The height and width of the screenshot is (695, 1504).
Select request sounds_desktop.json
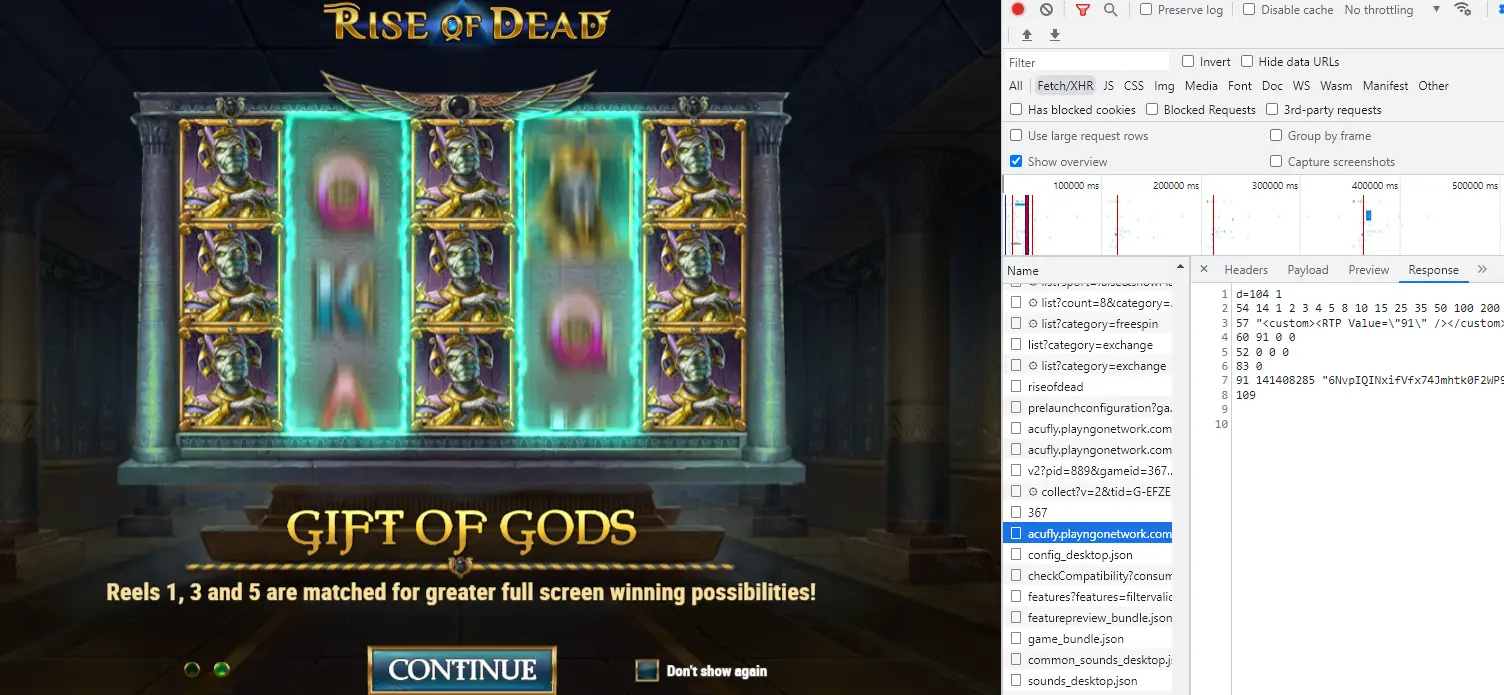pos(1088,681)
